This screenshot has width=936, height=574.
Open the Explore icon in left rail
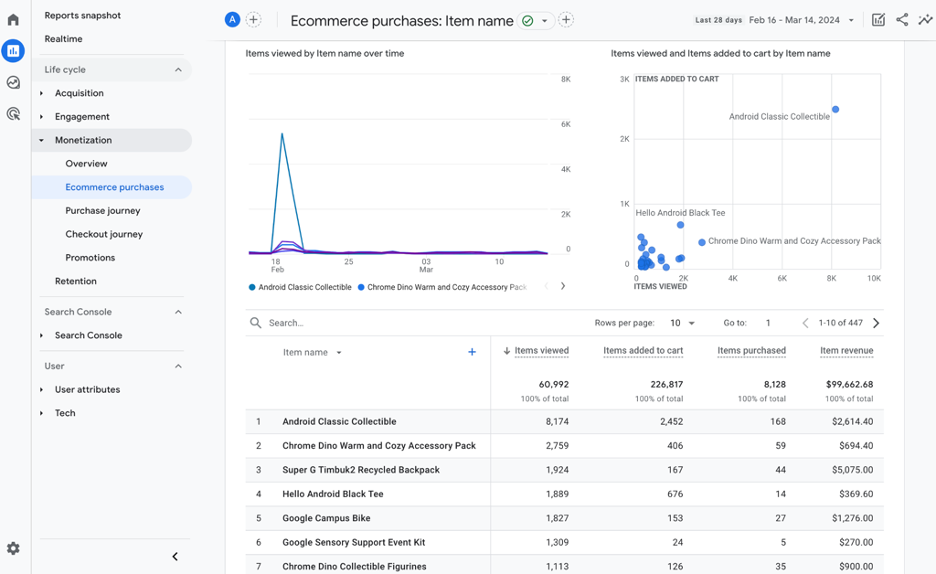point(13,82)
